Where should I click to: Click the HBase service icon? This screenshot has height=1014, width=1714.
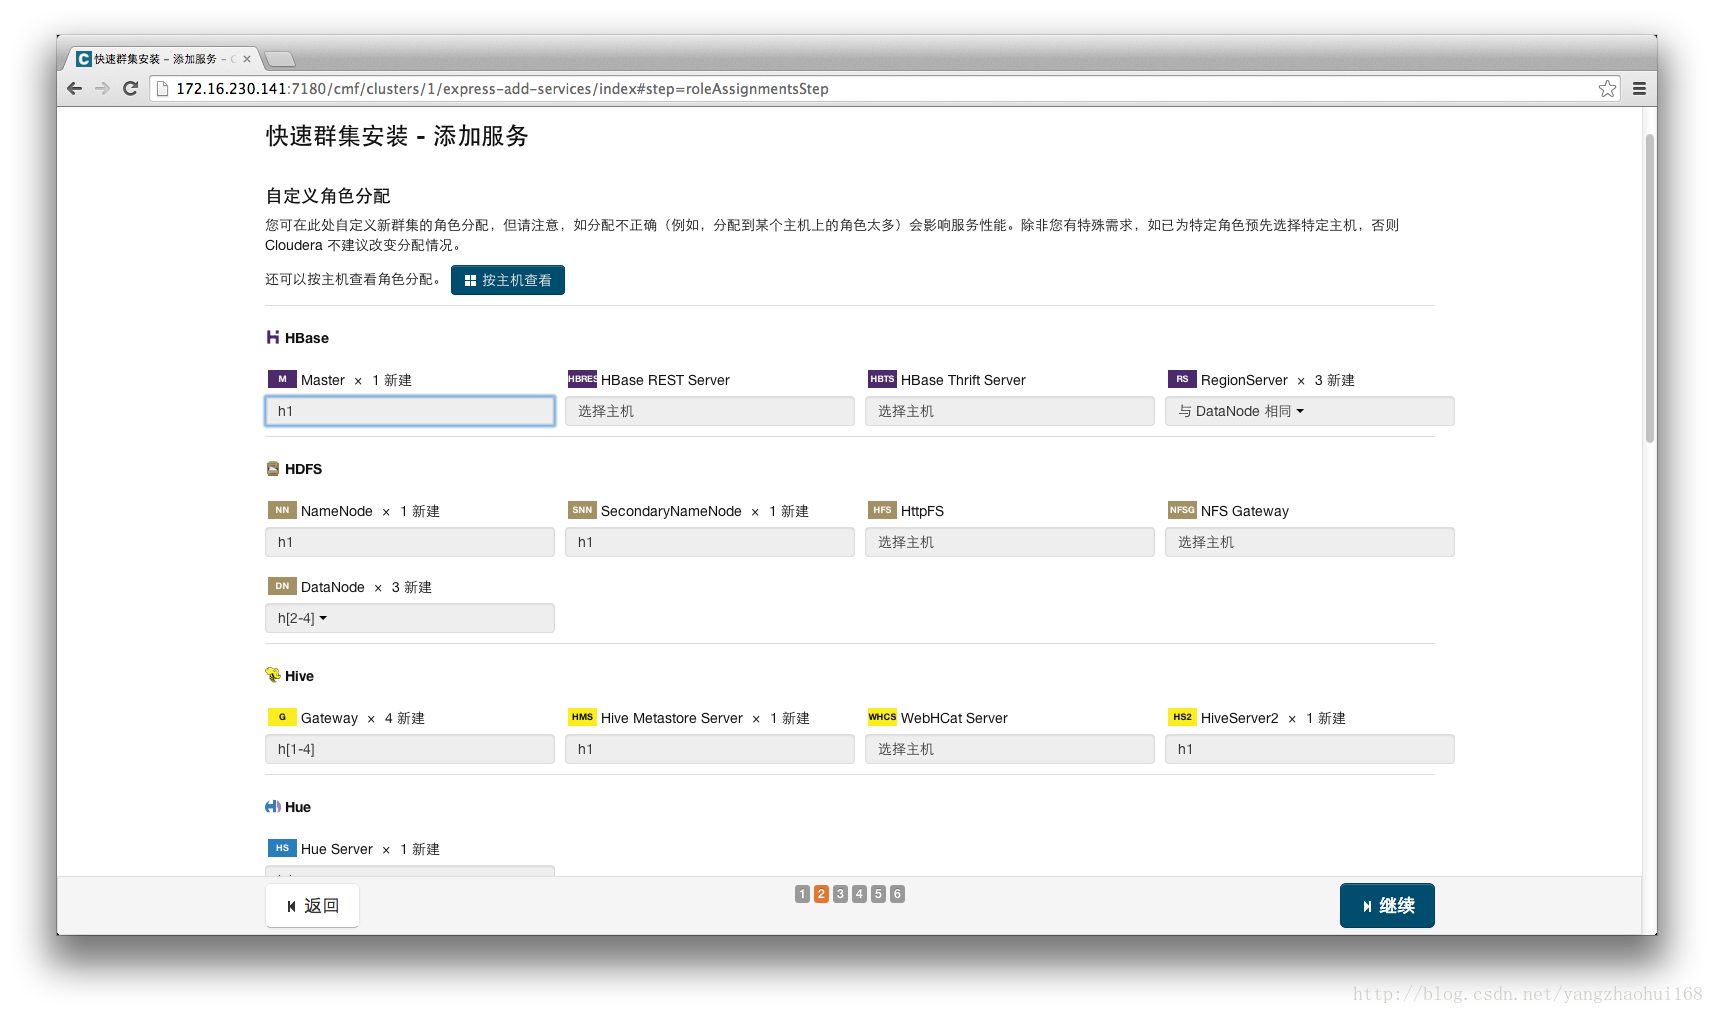tap(273, 338)
